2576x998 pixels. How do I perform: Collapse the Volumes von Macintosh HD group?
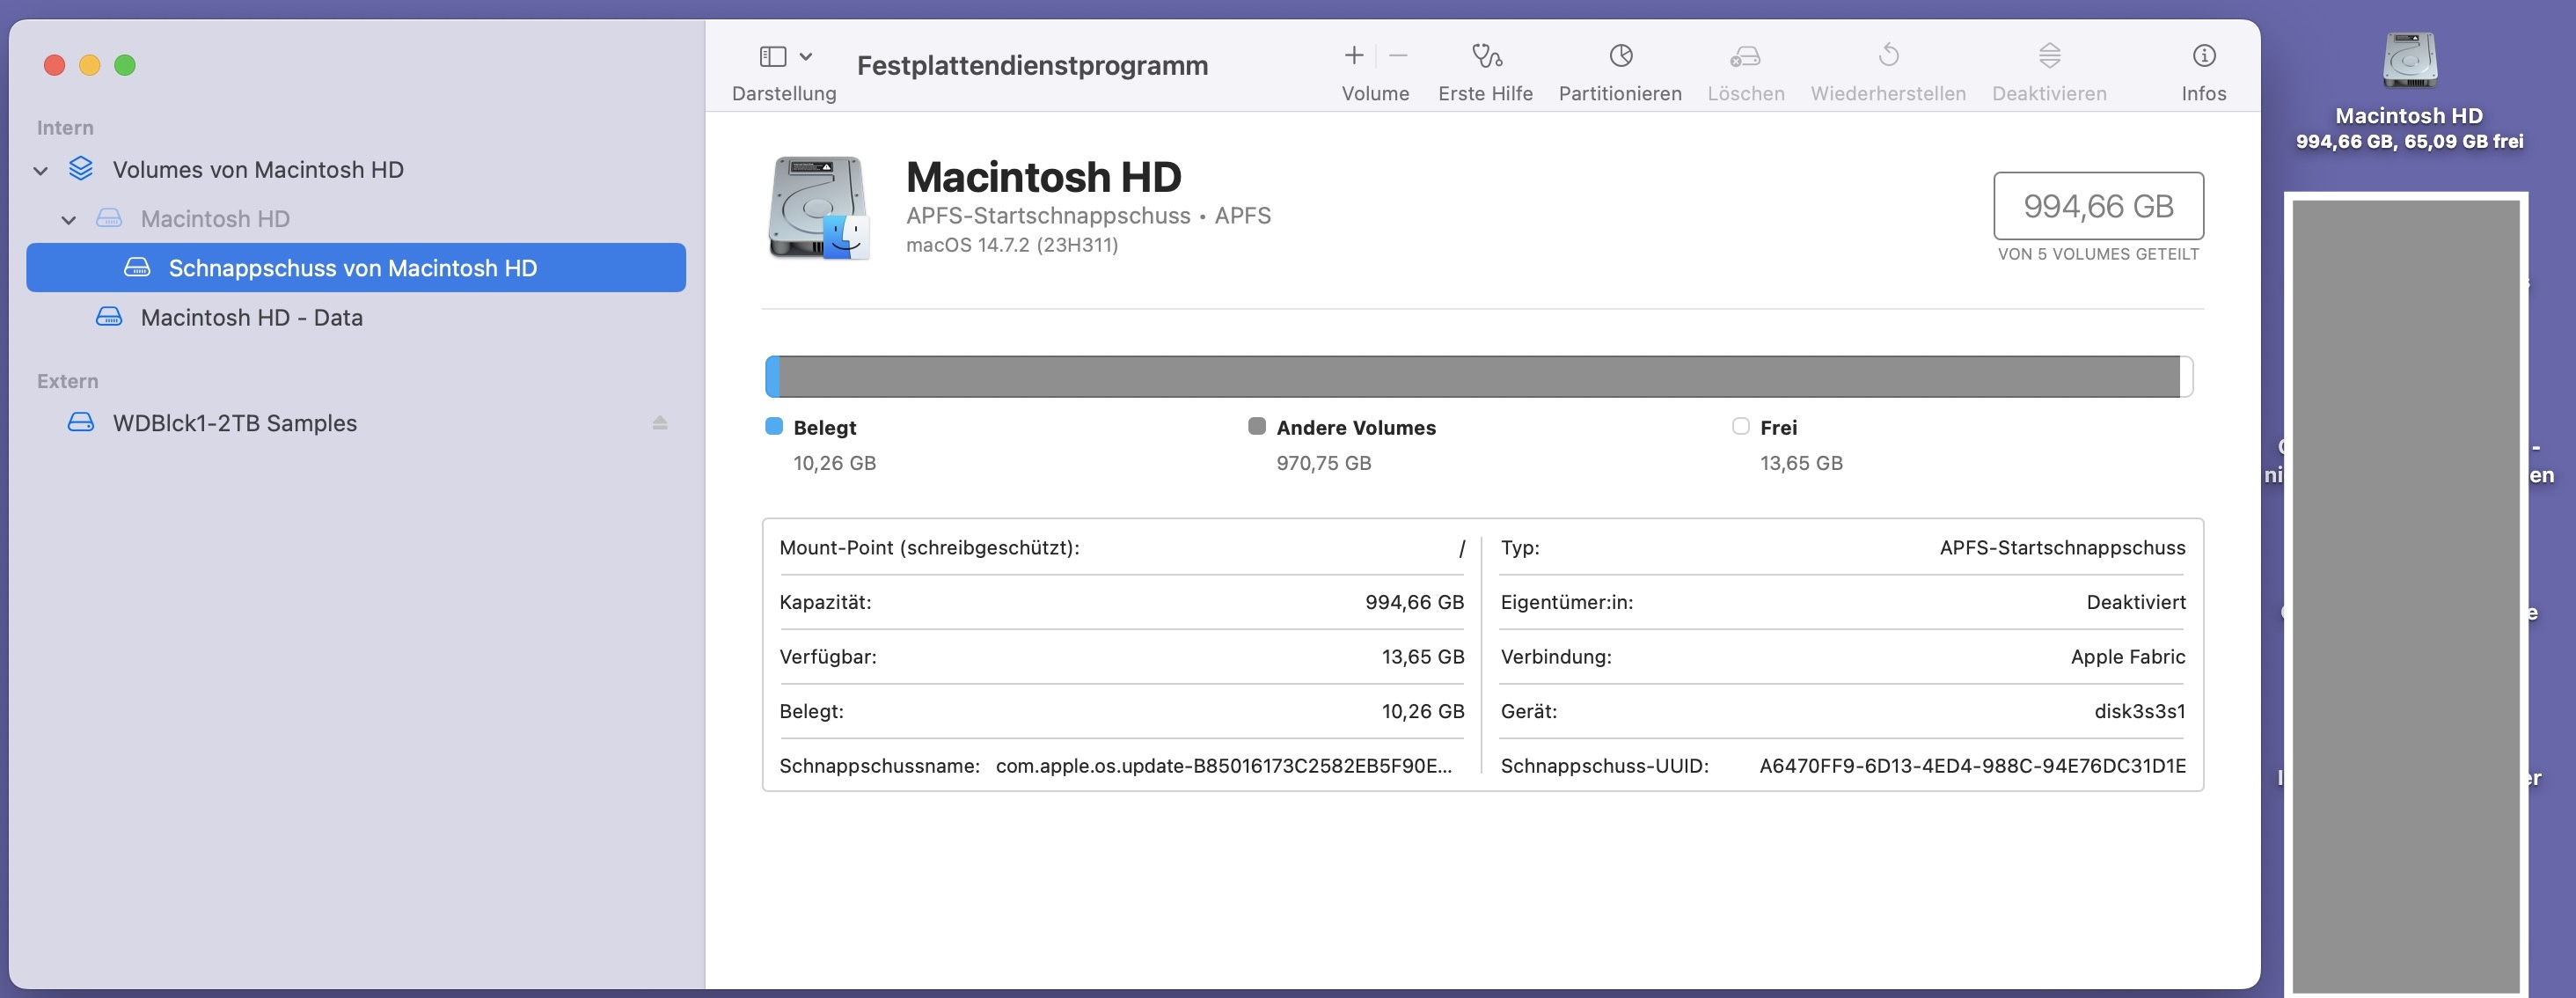click(x=41, y=171)
